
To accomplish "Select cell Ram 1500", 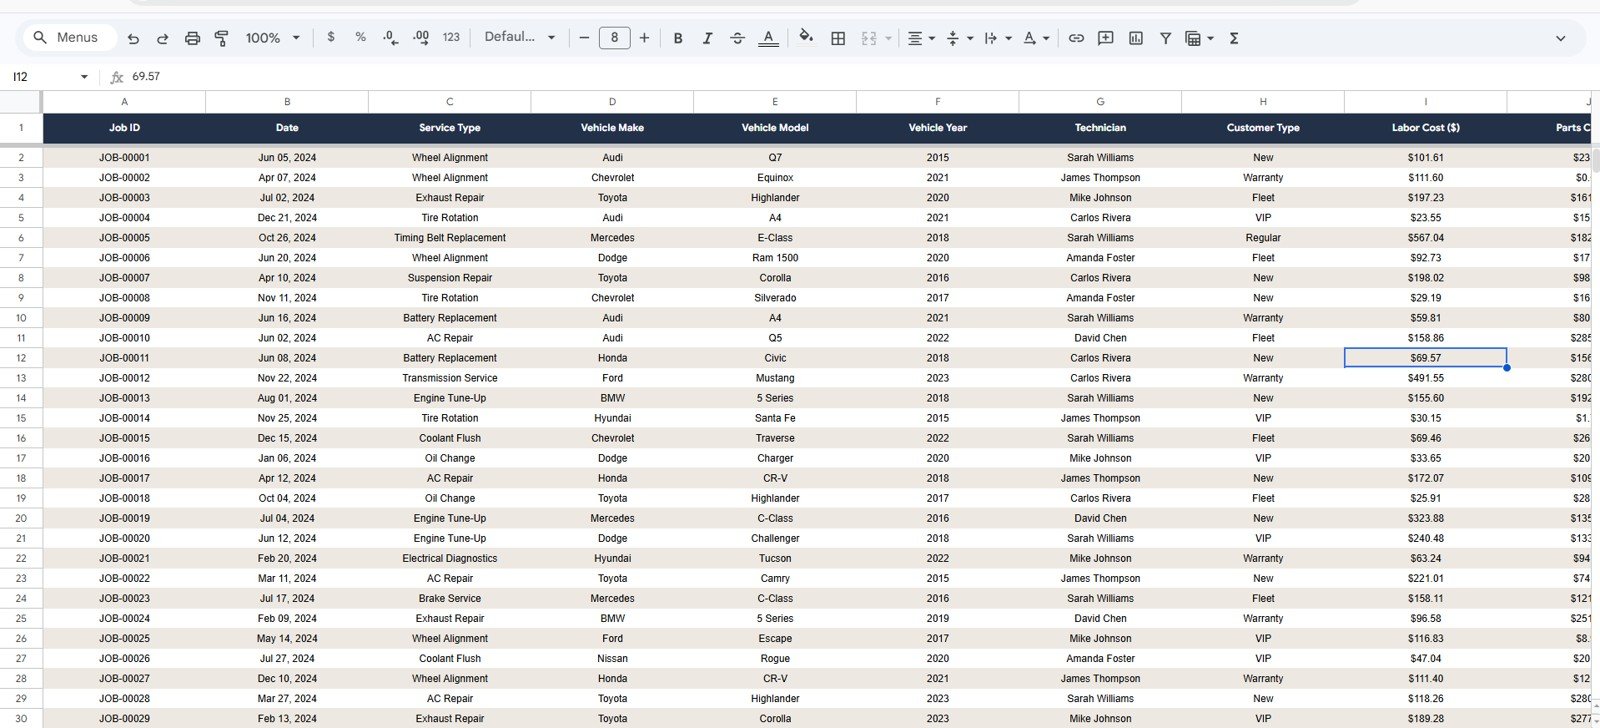I will point(775,258).
